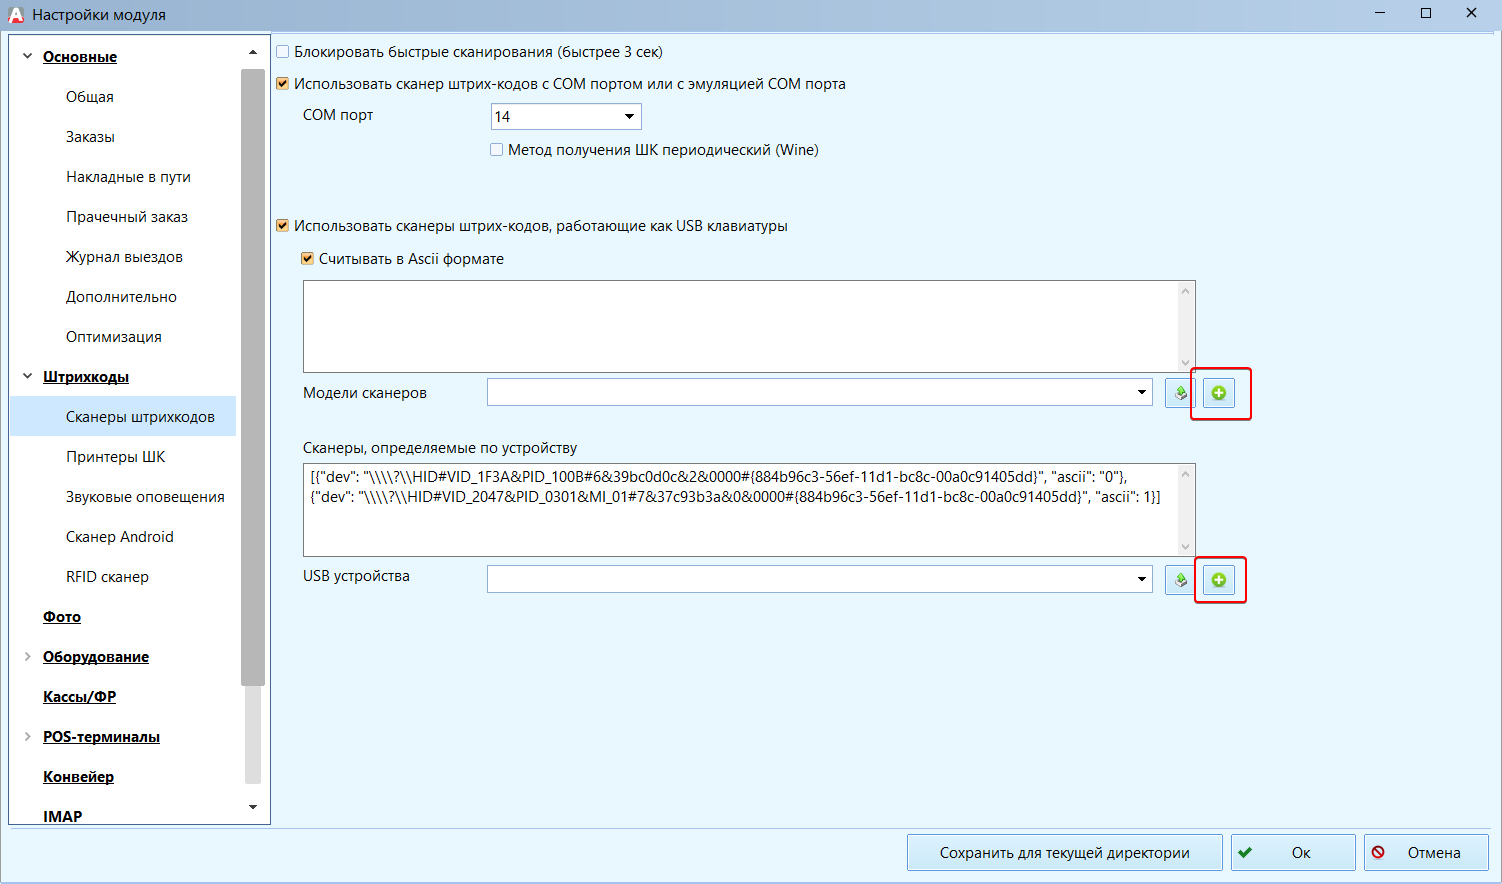Click eraser icon next to Модели сканеров dropdown
This screenshot has height=884, width=1502.
1180,393
